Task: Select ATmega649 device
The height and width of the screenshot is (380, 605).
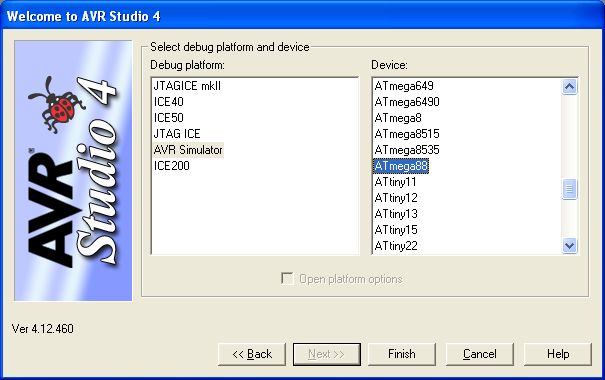Action: coord(404,86)
